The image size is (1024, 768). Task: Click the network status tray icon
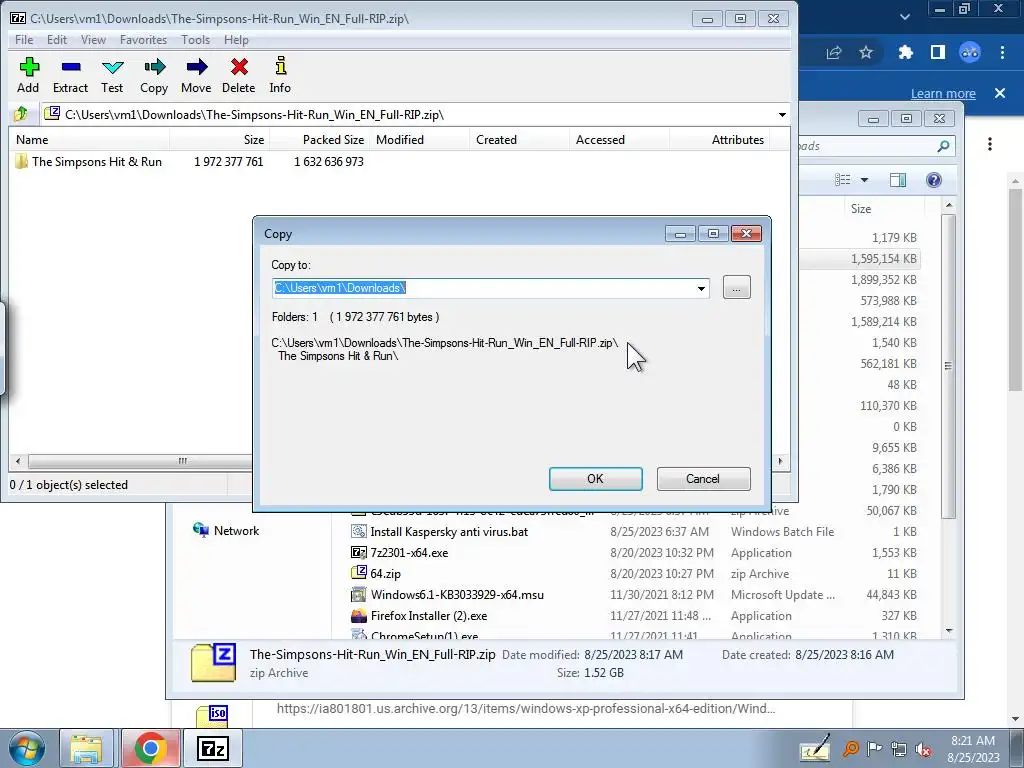(x=899, y=749)
